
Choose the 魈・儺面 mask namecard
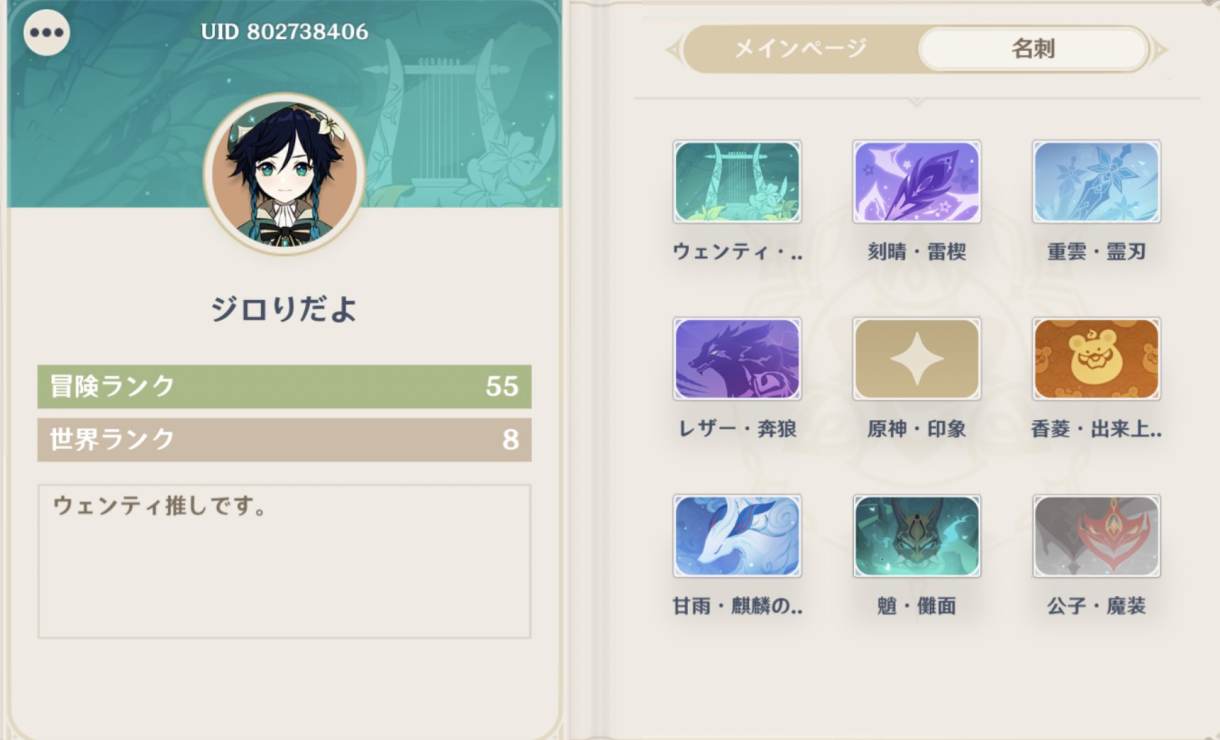pyautogui.click(x=917, y=536)
